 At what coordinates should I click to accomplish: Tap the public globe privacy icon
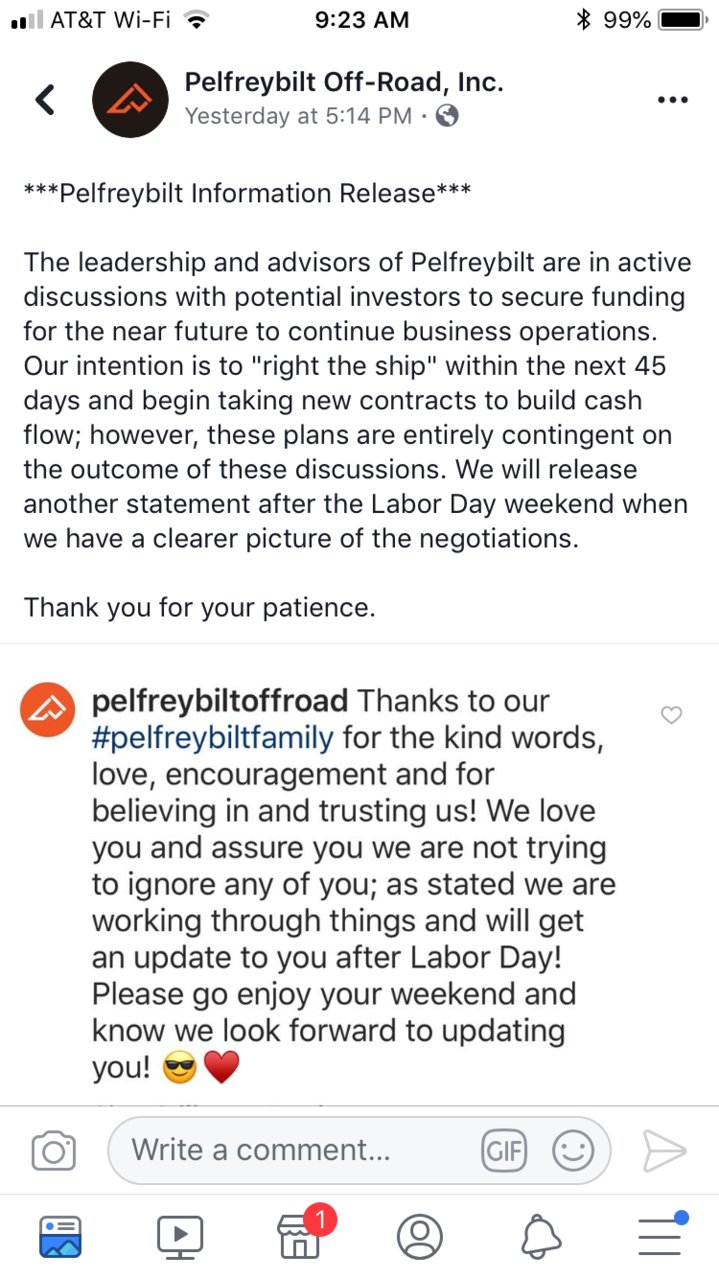click(x=449, y=117)
